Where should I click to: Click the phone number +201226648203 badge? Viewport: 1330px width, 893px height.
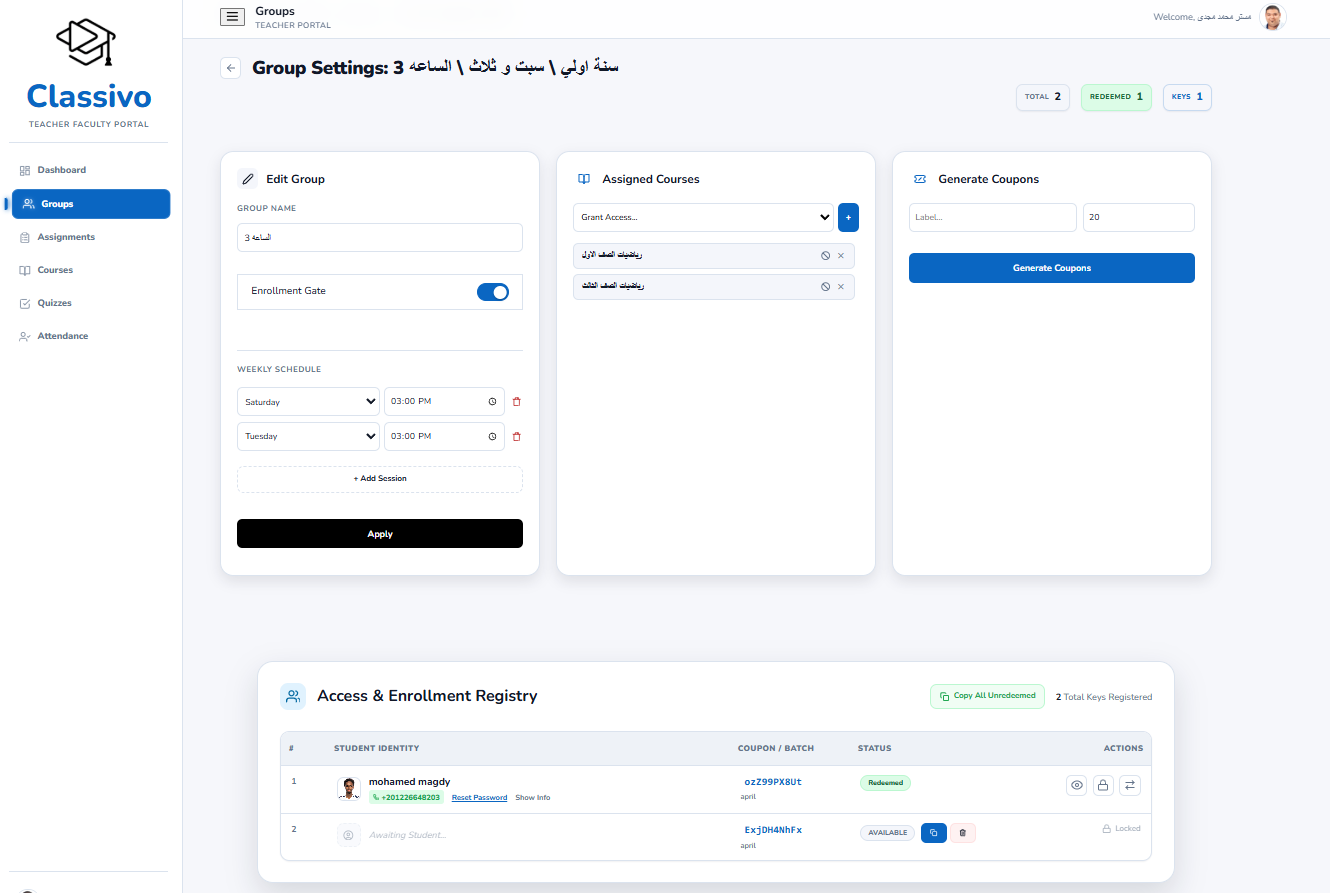(406, 798)
